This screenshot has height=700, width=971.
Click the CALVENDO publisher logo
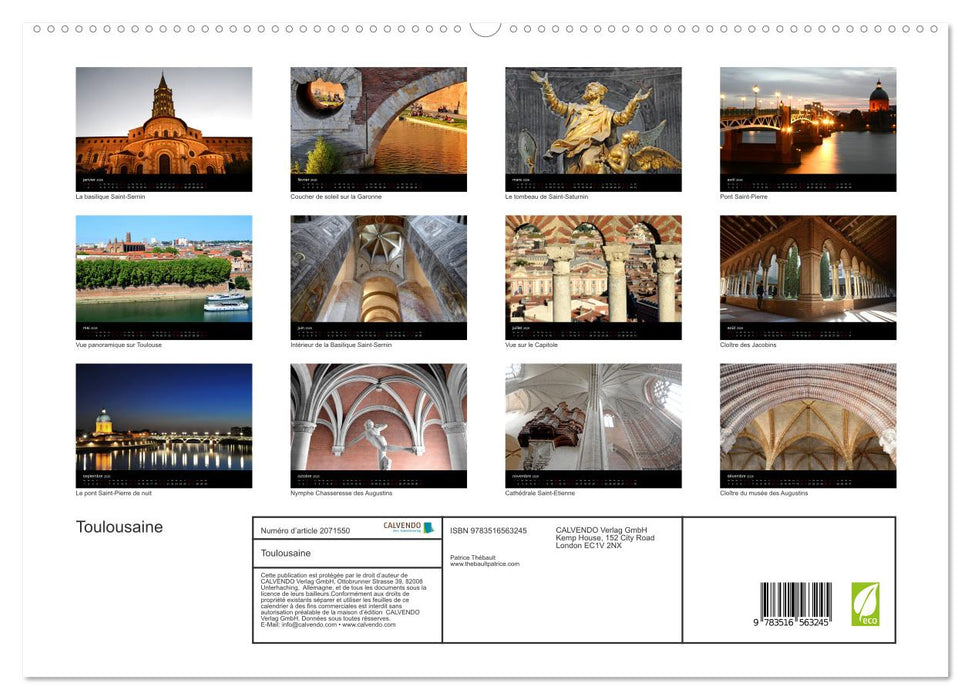[401, 526]
